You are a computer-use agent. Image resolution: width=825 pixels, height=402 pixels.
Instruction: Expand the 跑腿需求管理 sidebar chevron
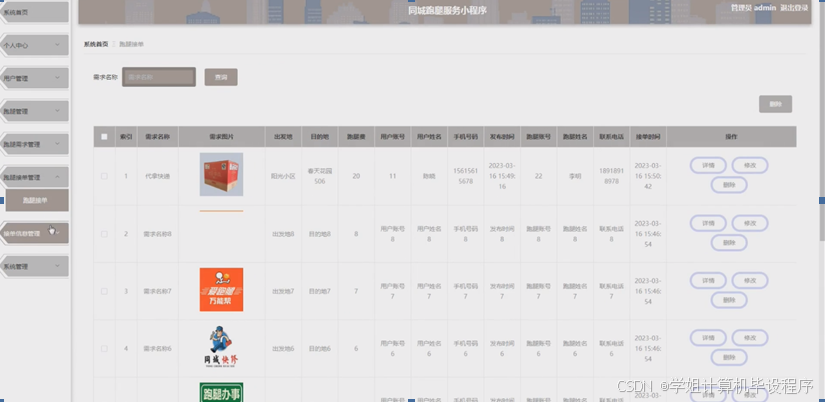[57, 143]
